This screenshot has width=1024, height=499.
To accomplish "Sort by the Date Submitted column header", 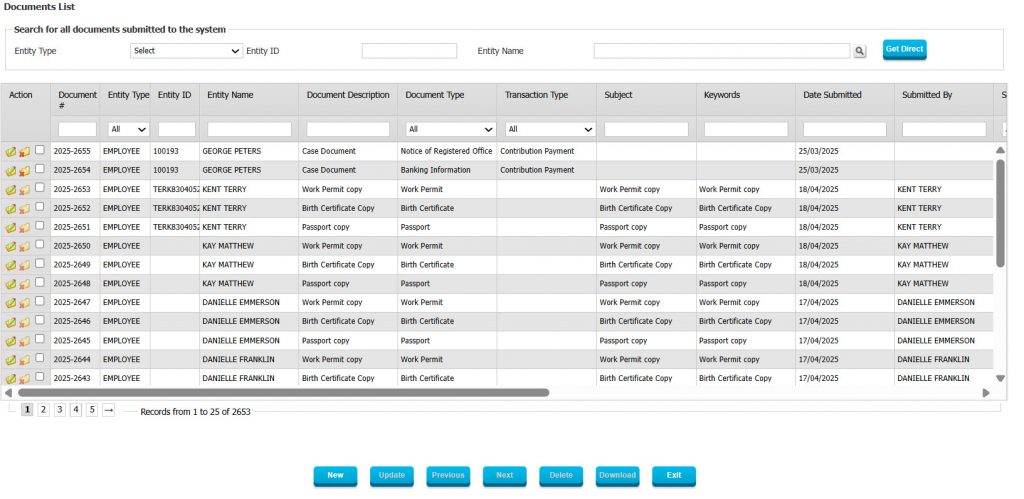I will tap(832, 95).
